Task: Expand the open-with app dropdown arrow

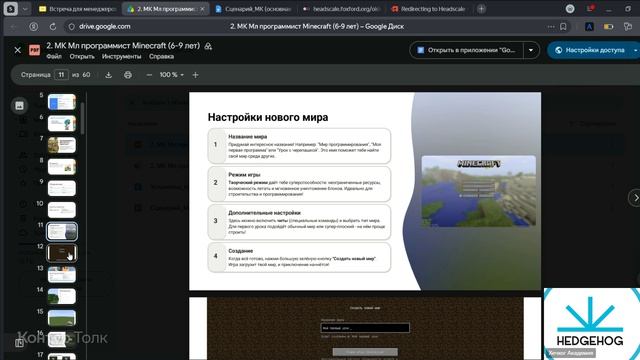Action: pyautogui.click(x=531, y=50)
